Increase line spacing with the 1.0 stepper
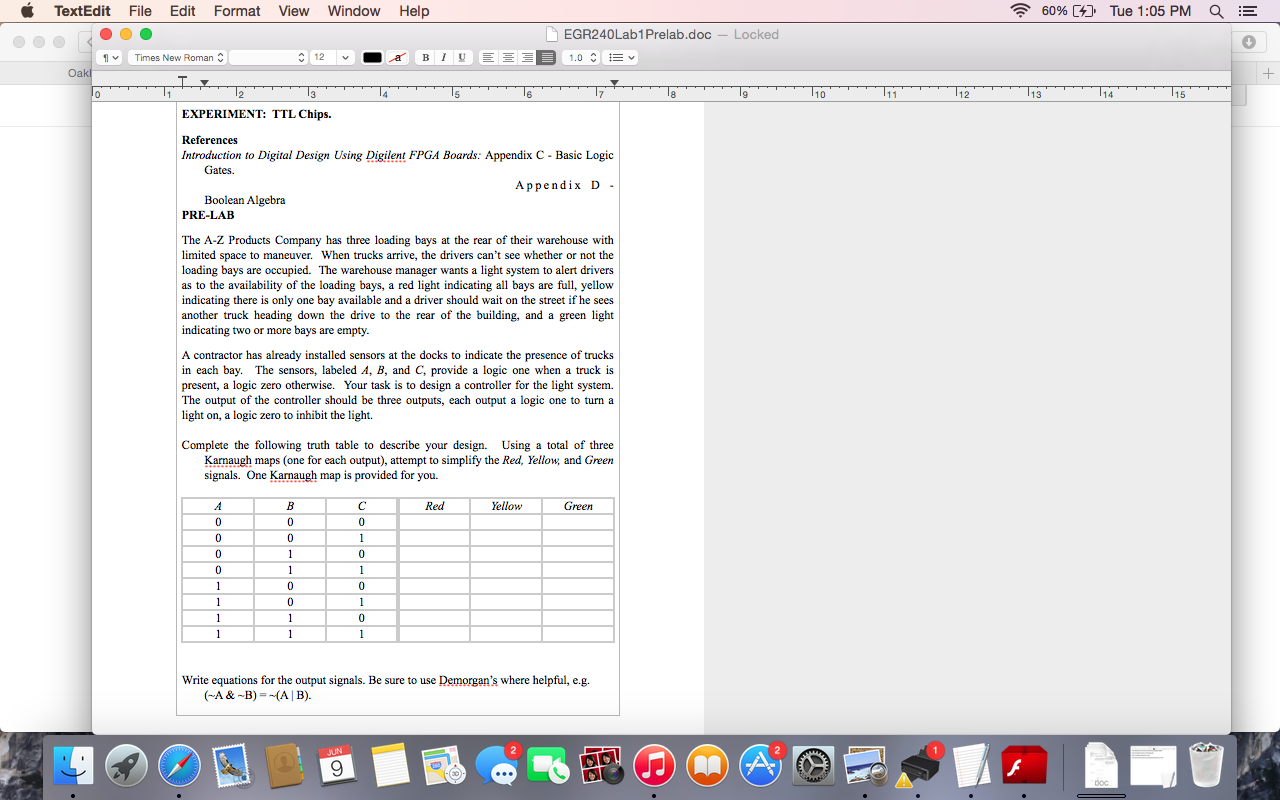This screenshot has width=1280, height=800. click(x=594, y=53)
